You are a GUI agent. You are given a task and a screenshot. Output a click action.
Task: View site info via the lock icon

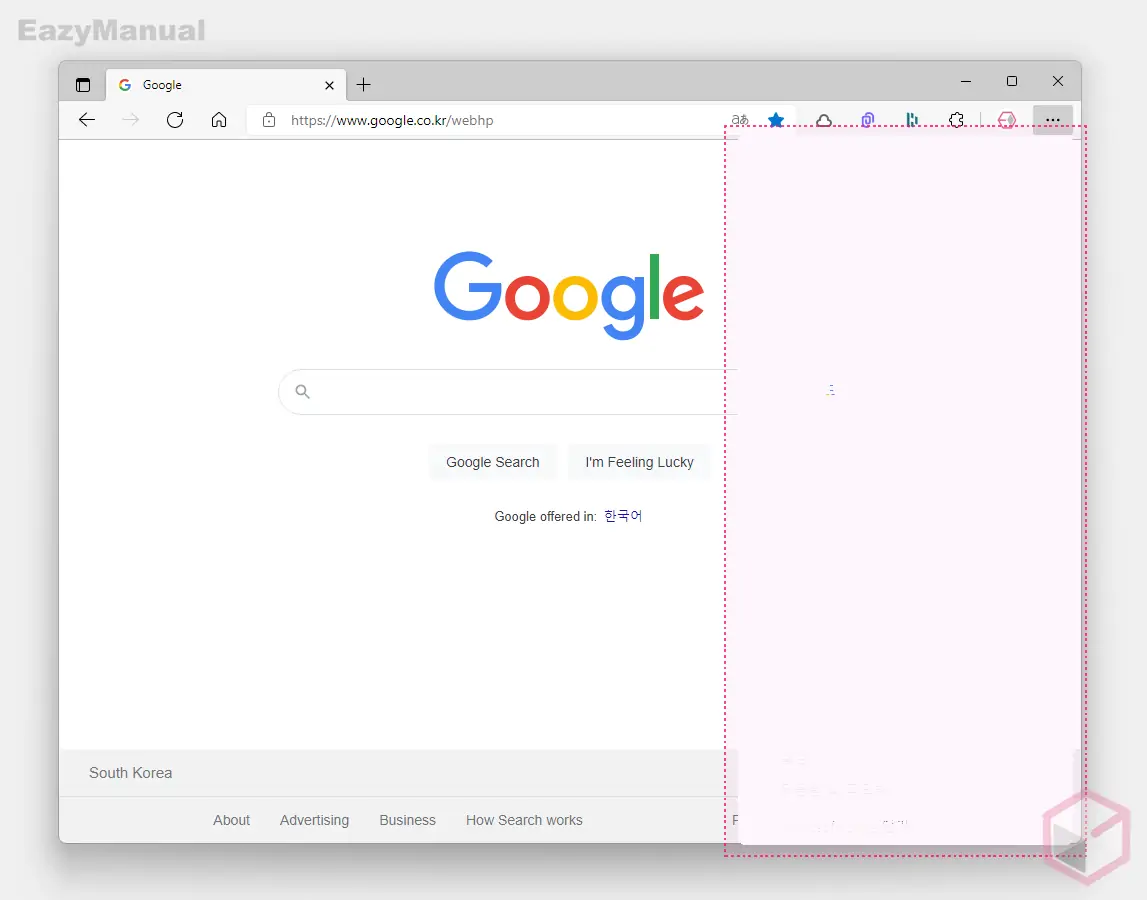point(268,120)
